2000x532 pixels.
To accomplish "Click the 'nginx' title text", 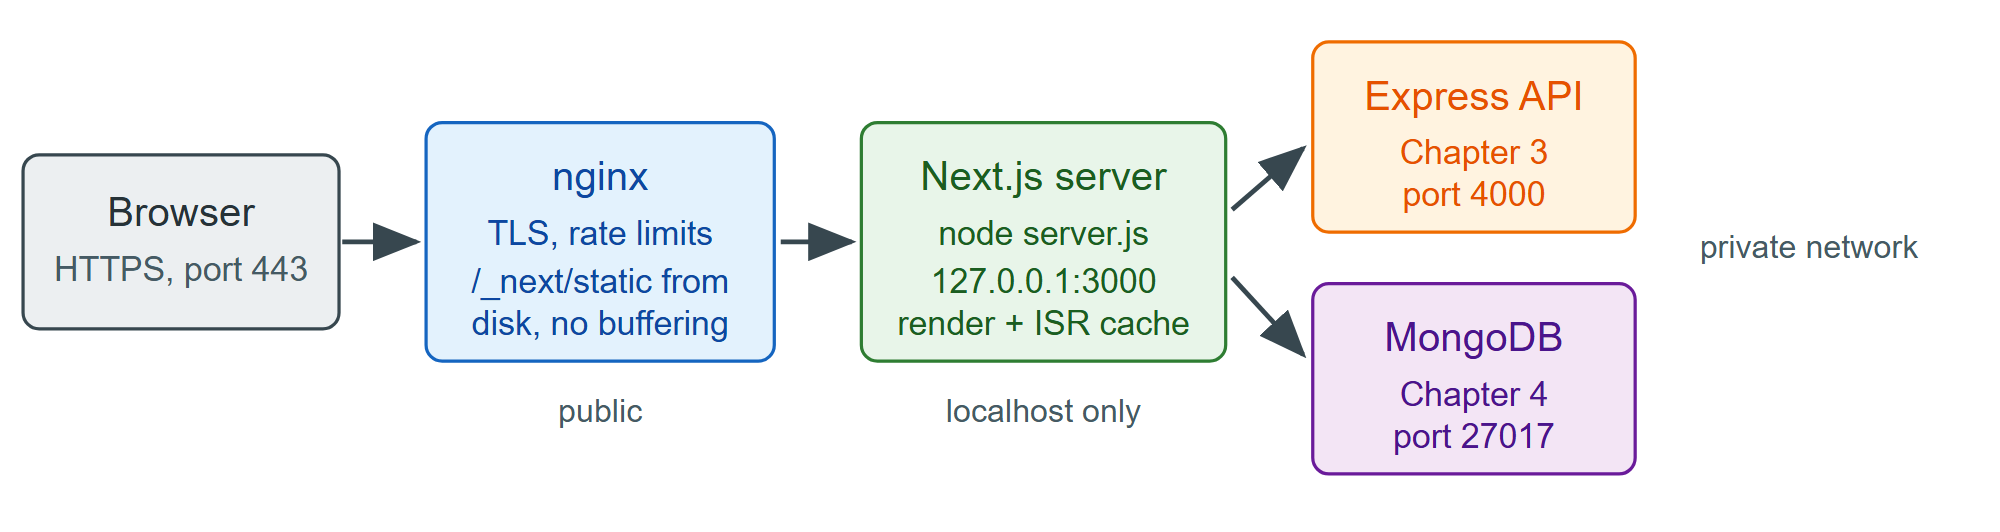I will pyautogui.click(x=600, y=177).
